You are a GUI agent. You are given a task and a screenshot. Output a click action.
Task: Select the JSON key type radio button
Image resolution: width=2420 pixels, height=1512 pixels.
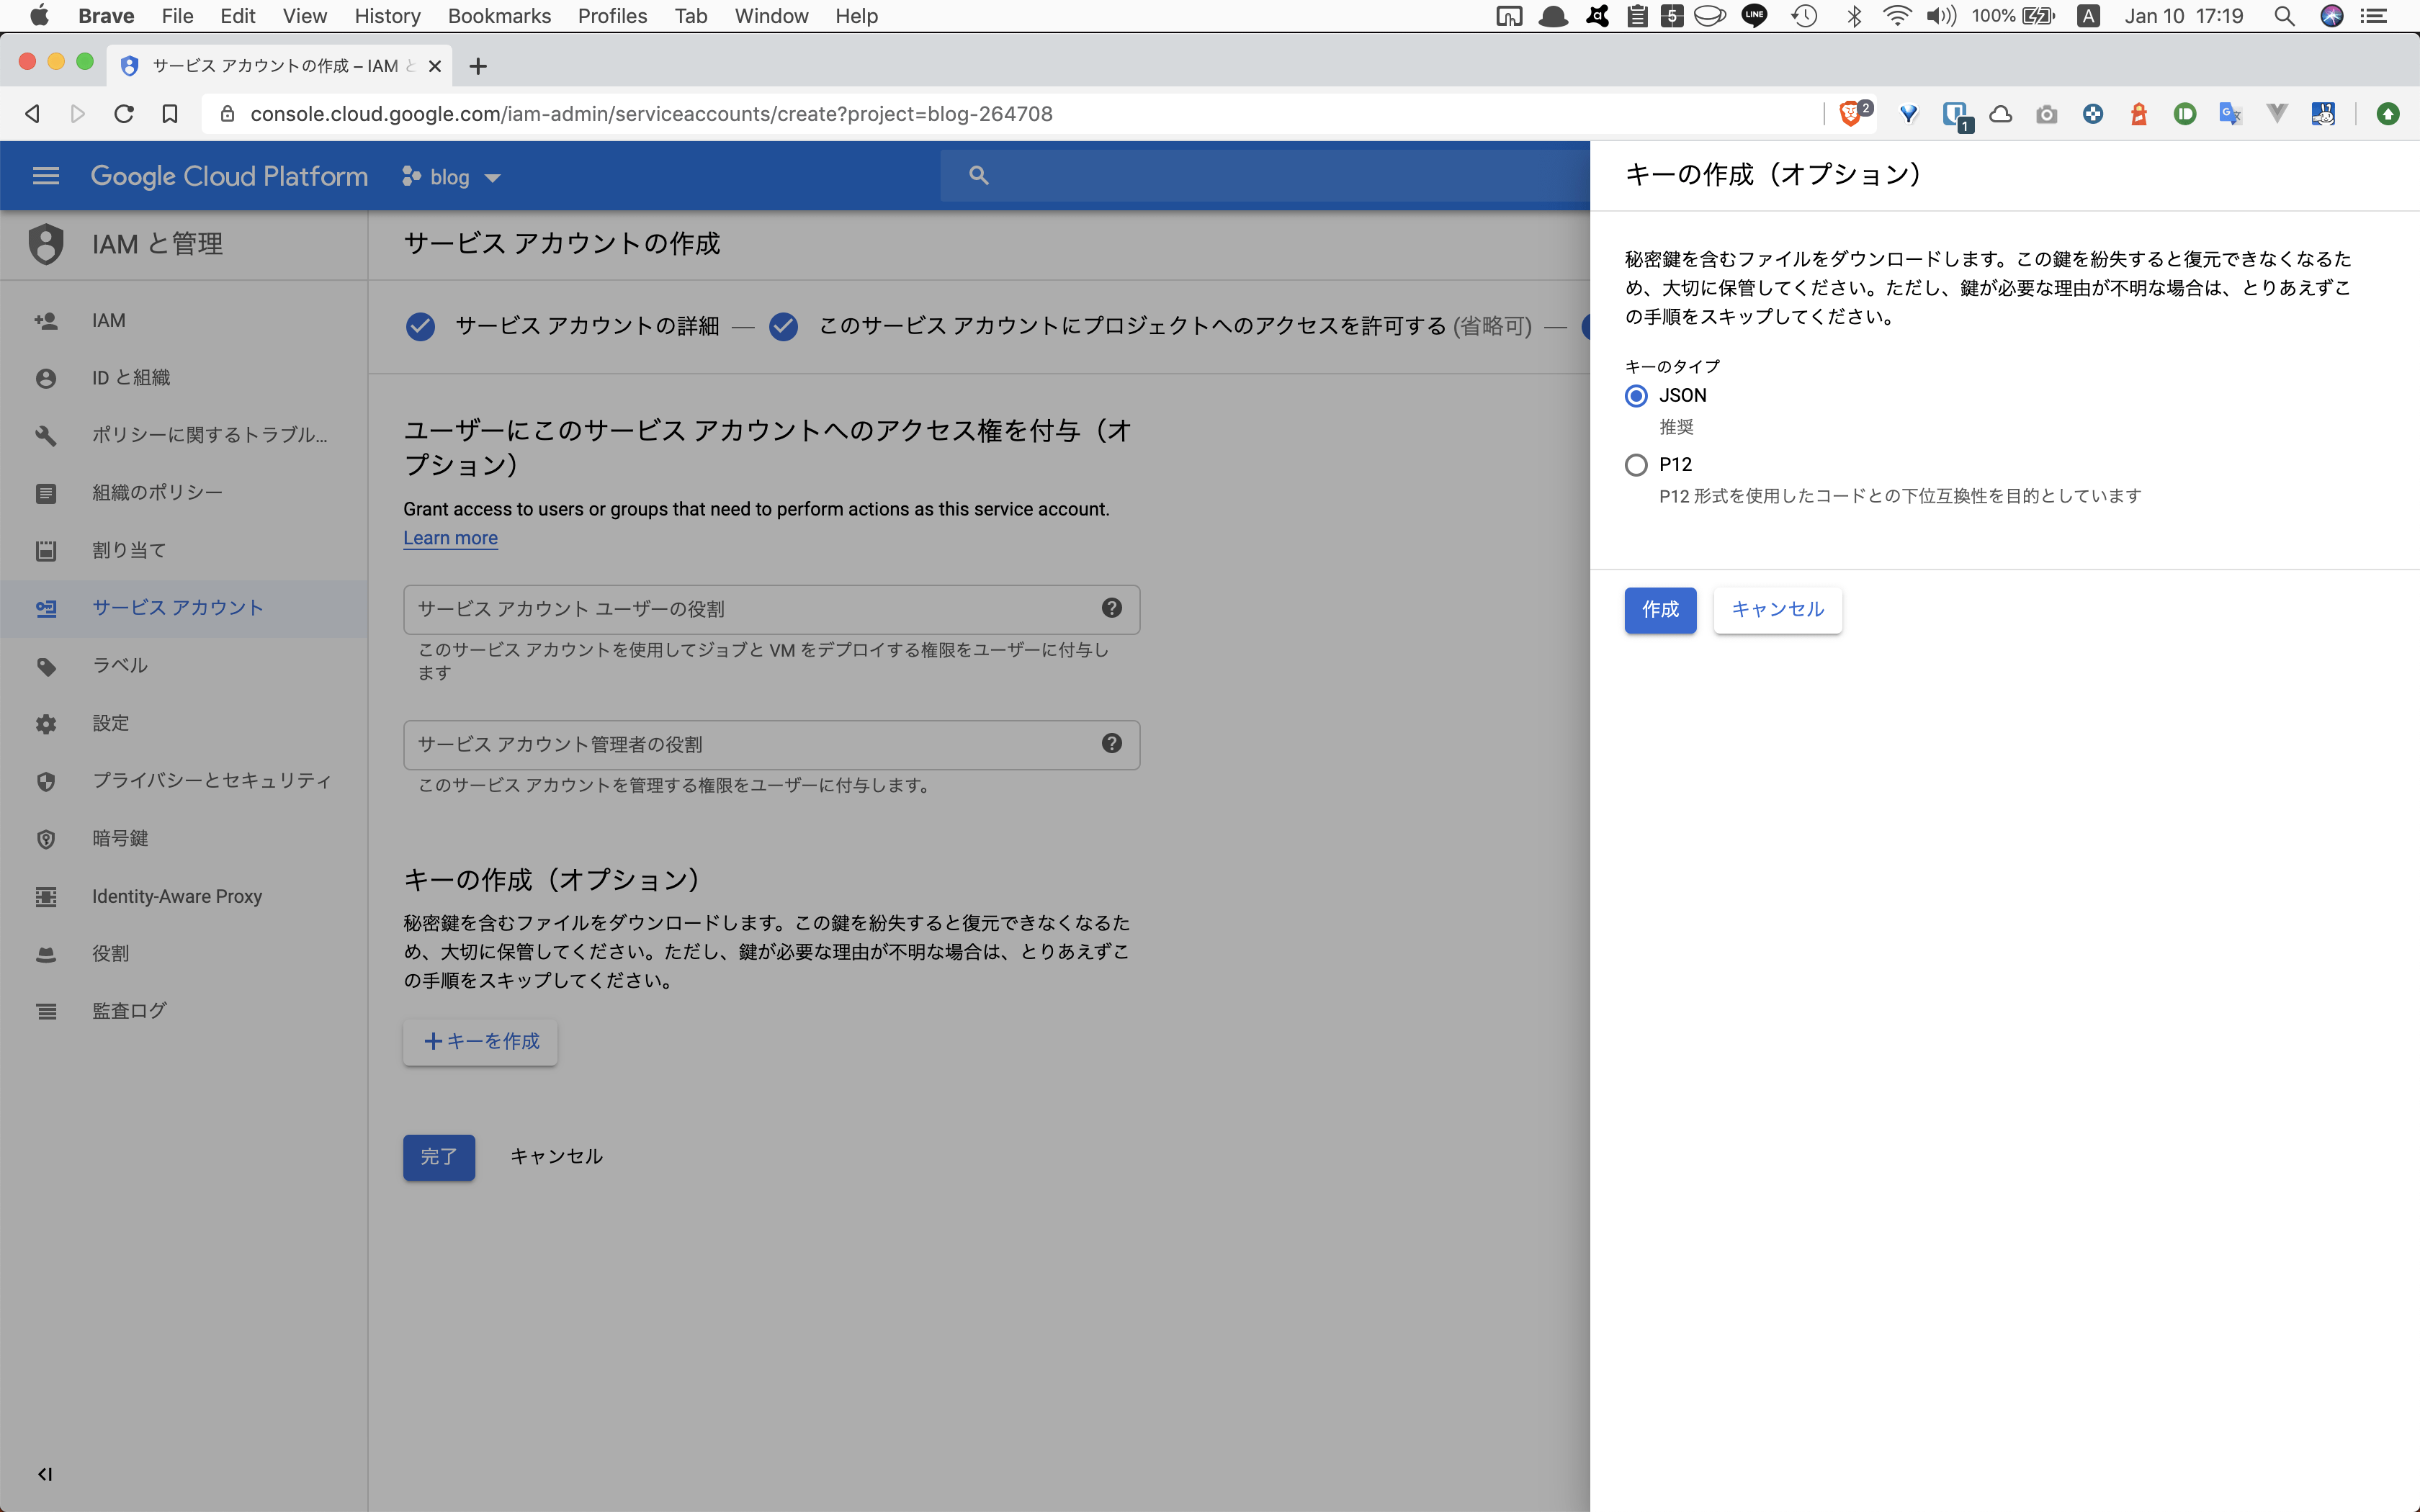(x=1635, y=396)
